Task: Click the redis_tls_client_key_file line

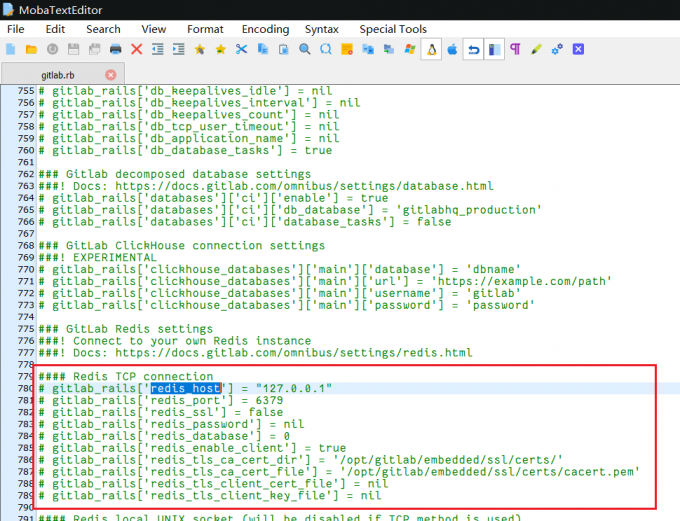Action: (x=210, y=495)
